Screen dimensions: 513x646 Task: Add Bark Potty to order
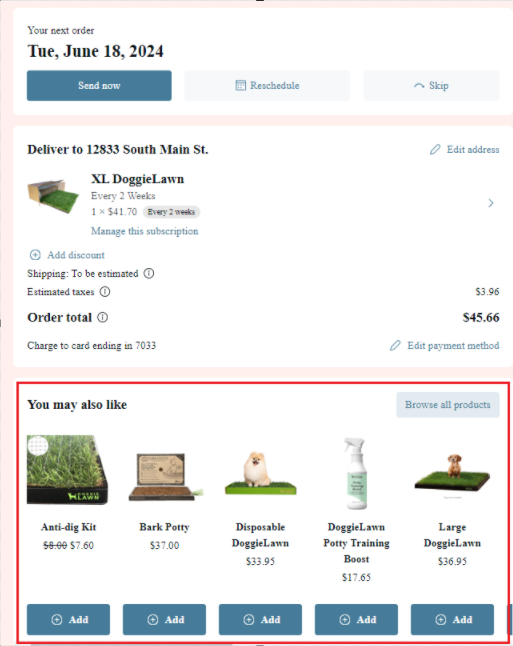pos(164,620)
